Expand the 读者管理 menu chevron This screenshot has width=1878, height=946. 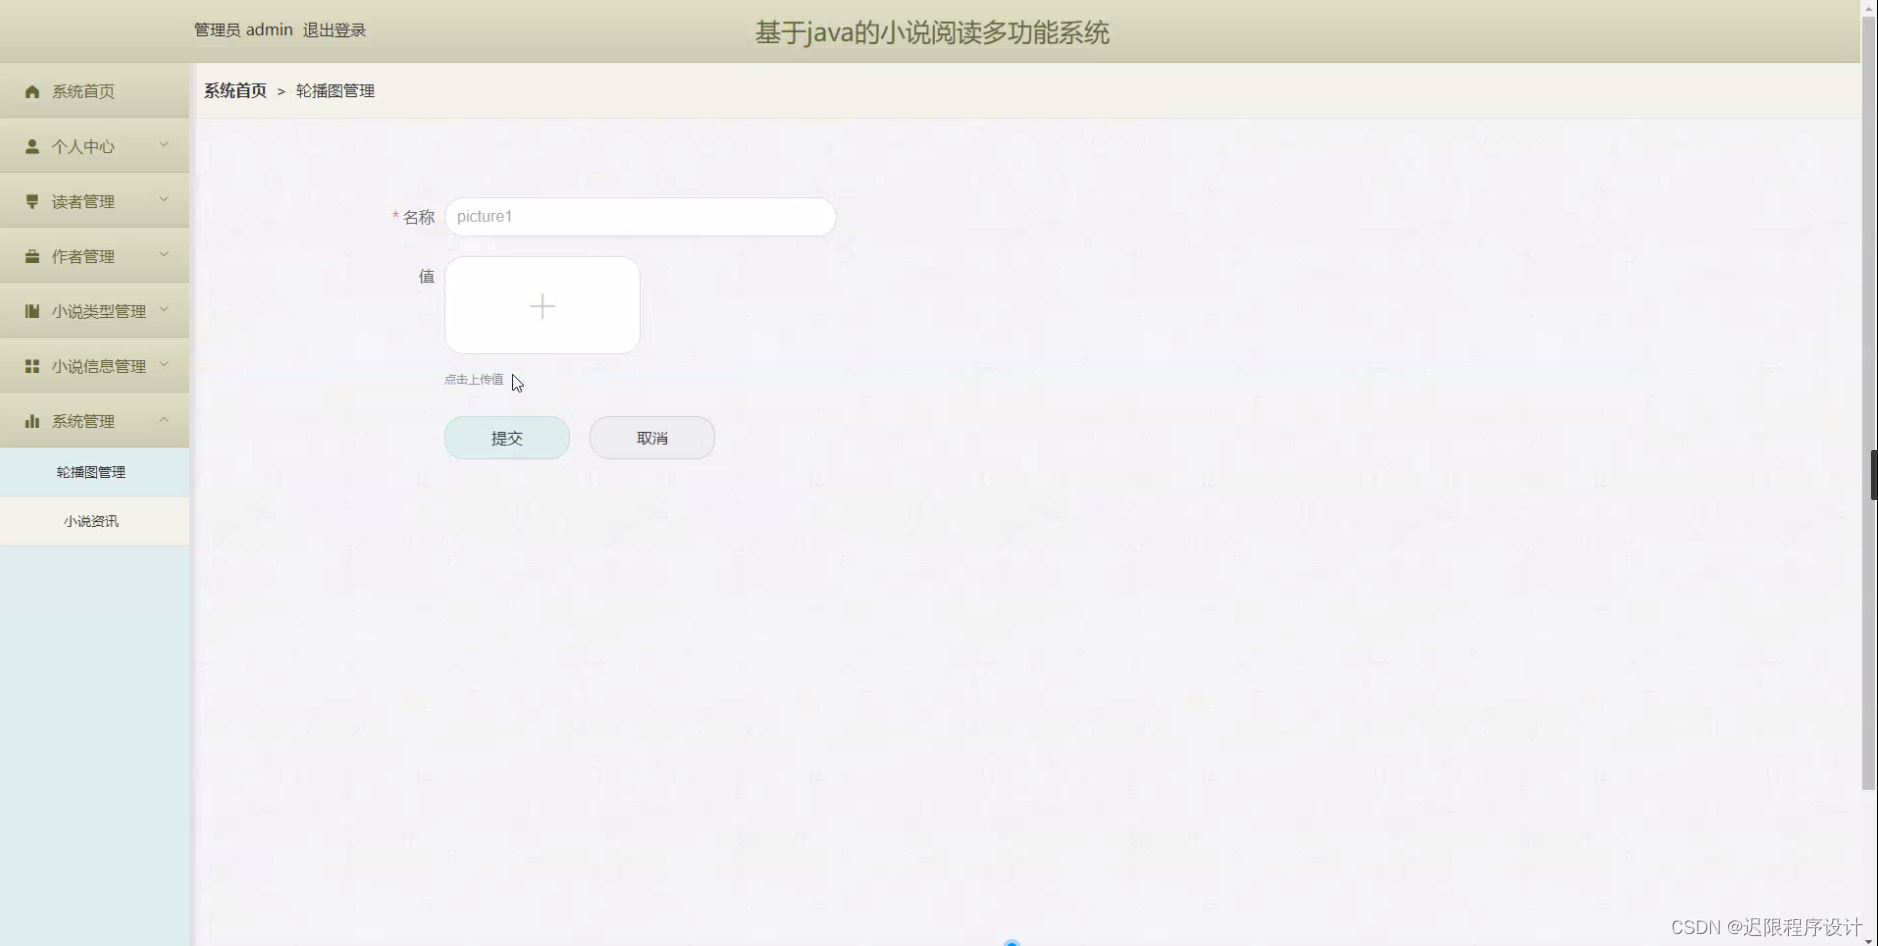[x=164, y=200]
